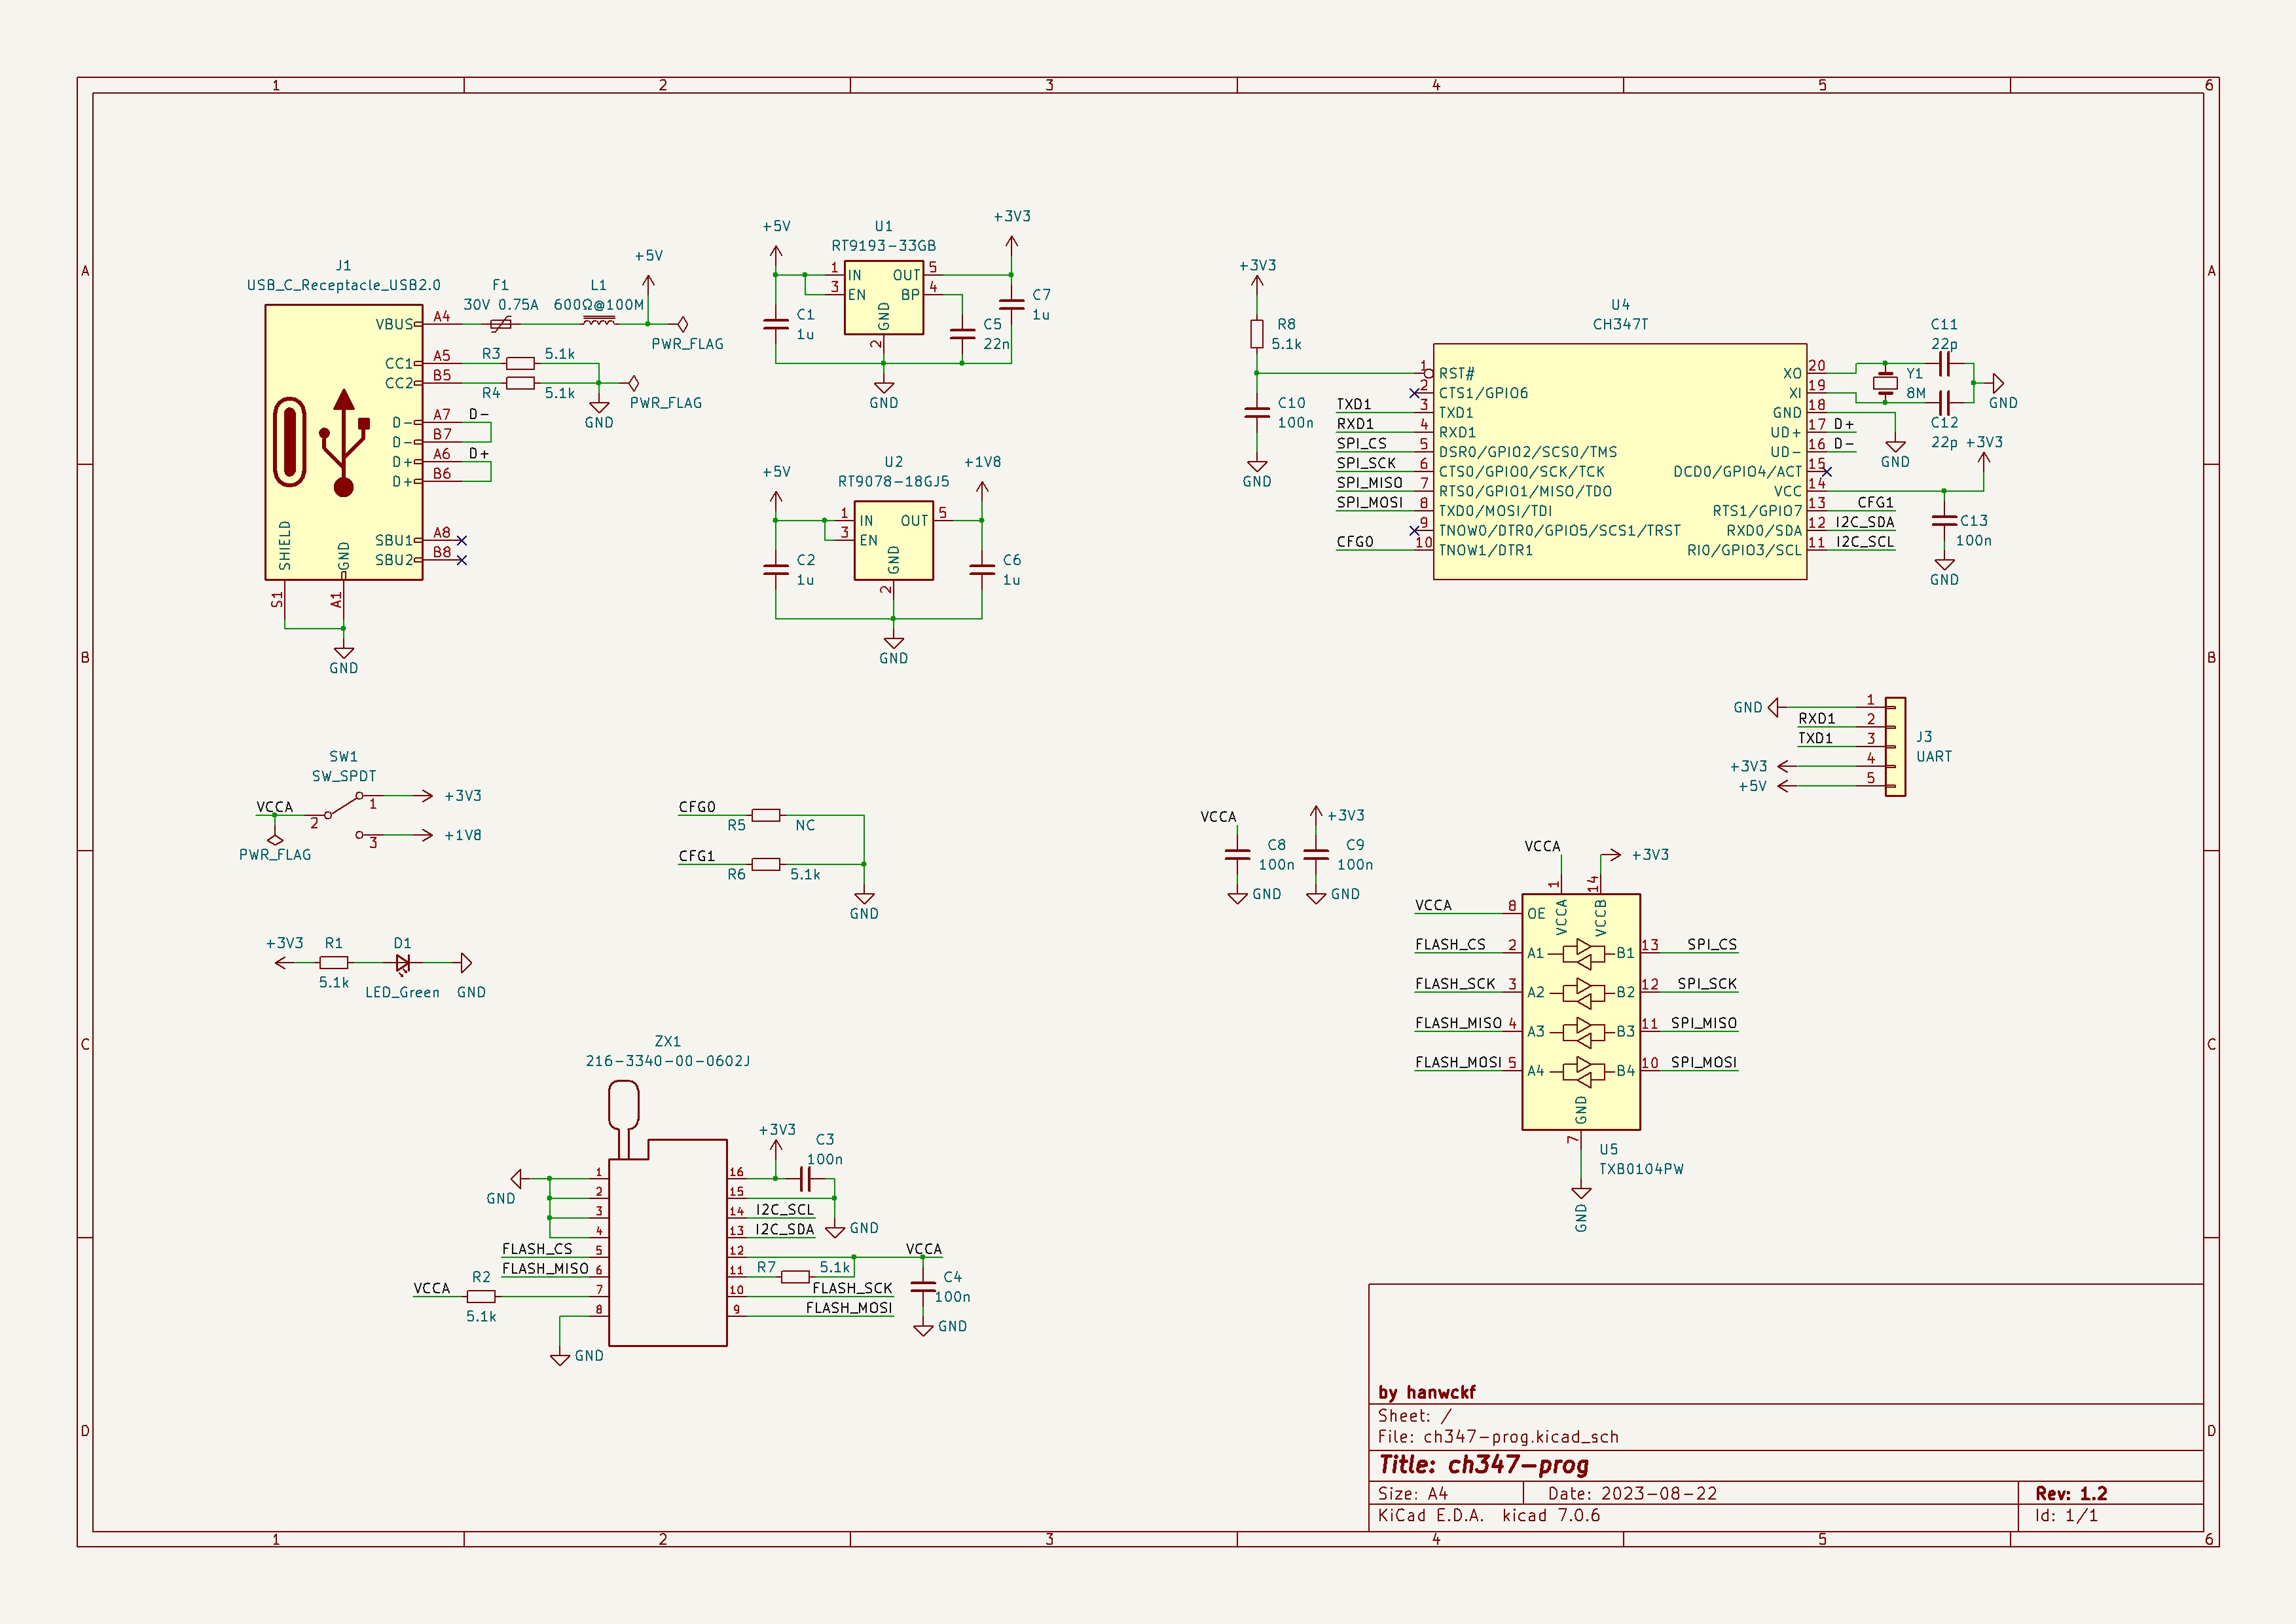Select the ferrite bead L1 symbol

point(598,322)
